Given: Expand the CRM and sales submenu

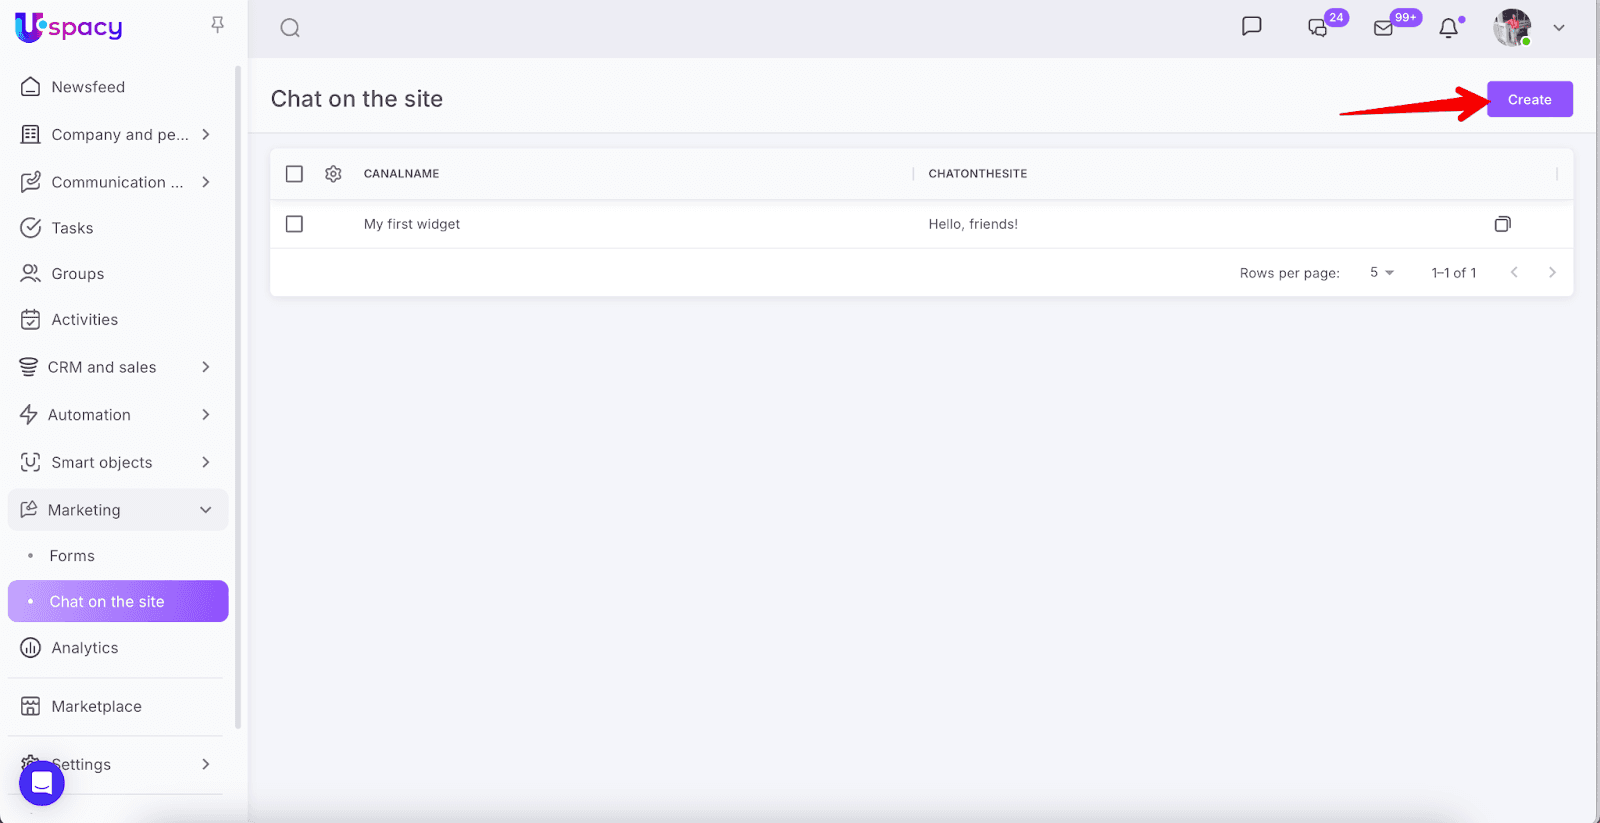Looking at the screenshot, I should point(205,367).
